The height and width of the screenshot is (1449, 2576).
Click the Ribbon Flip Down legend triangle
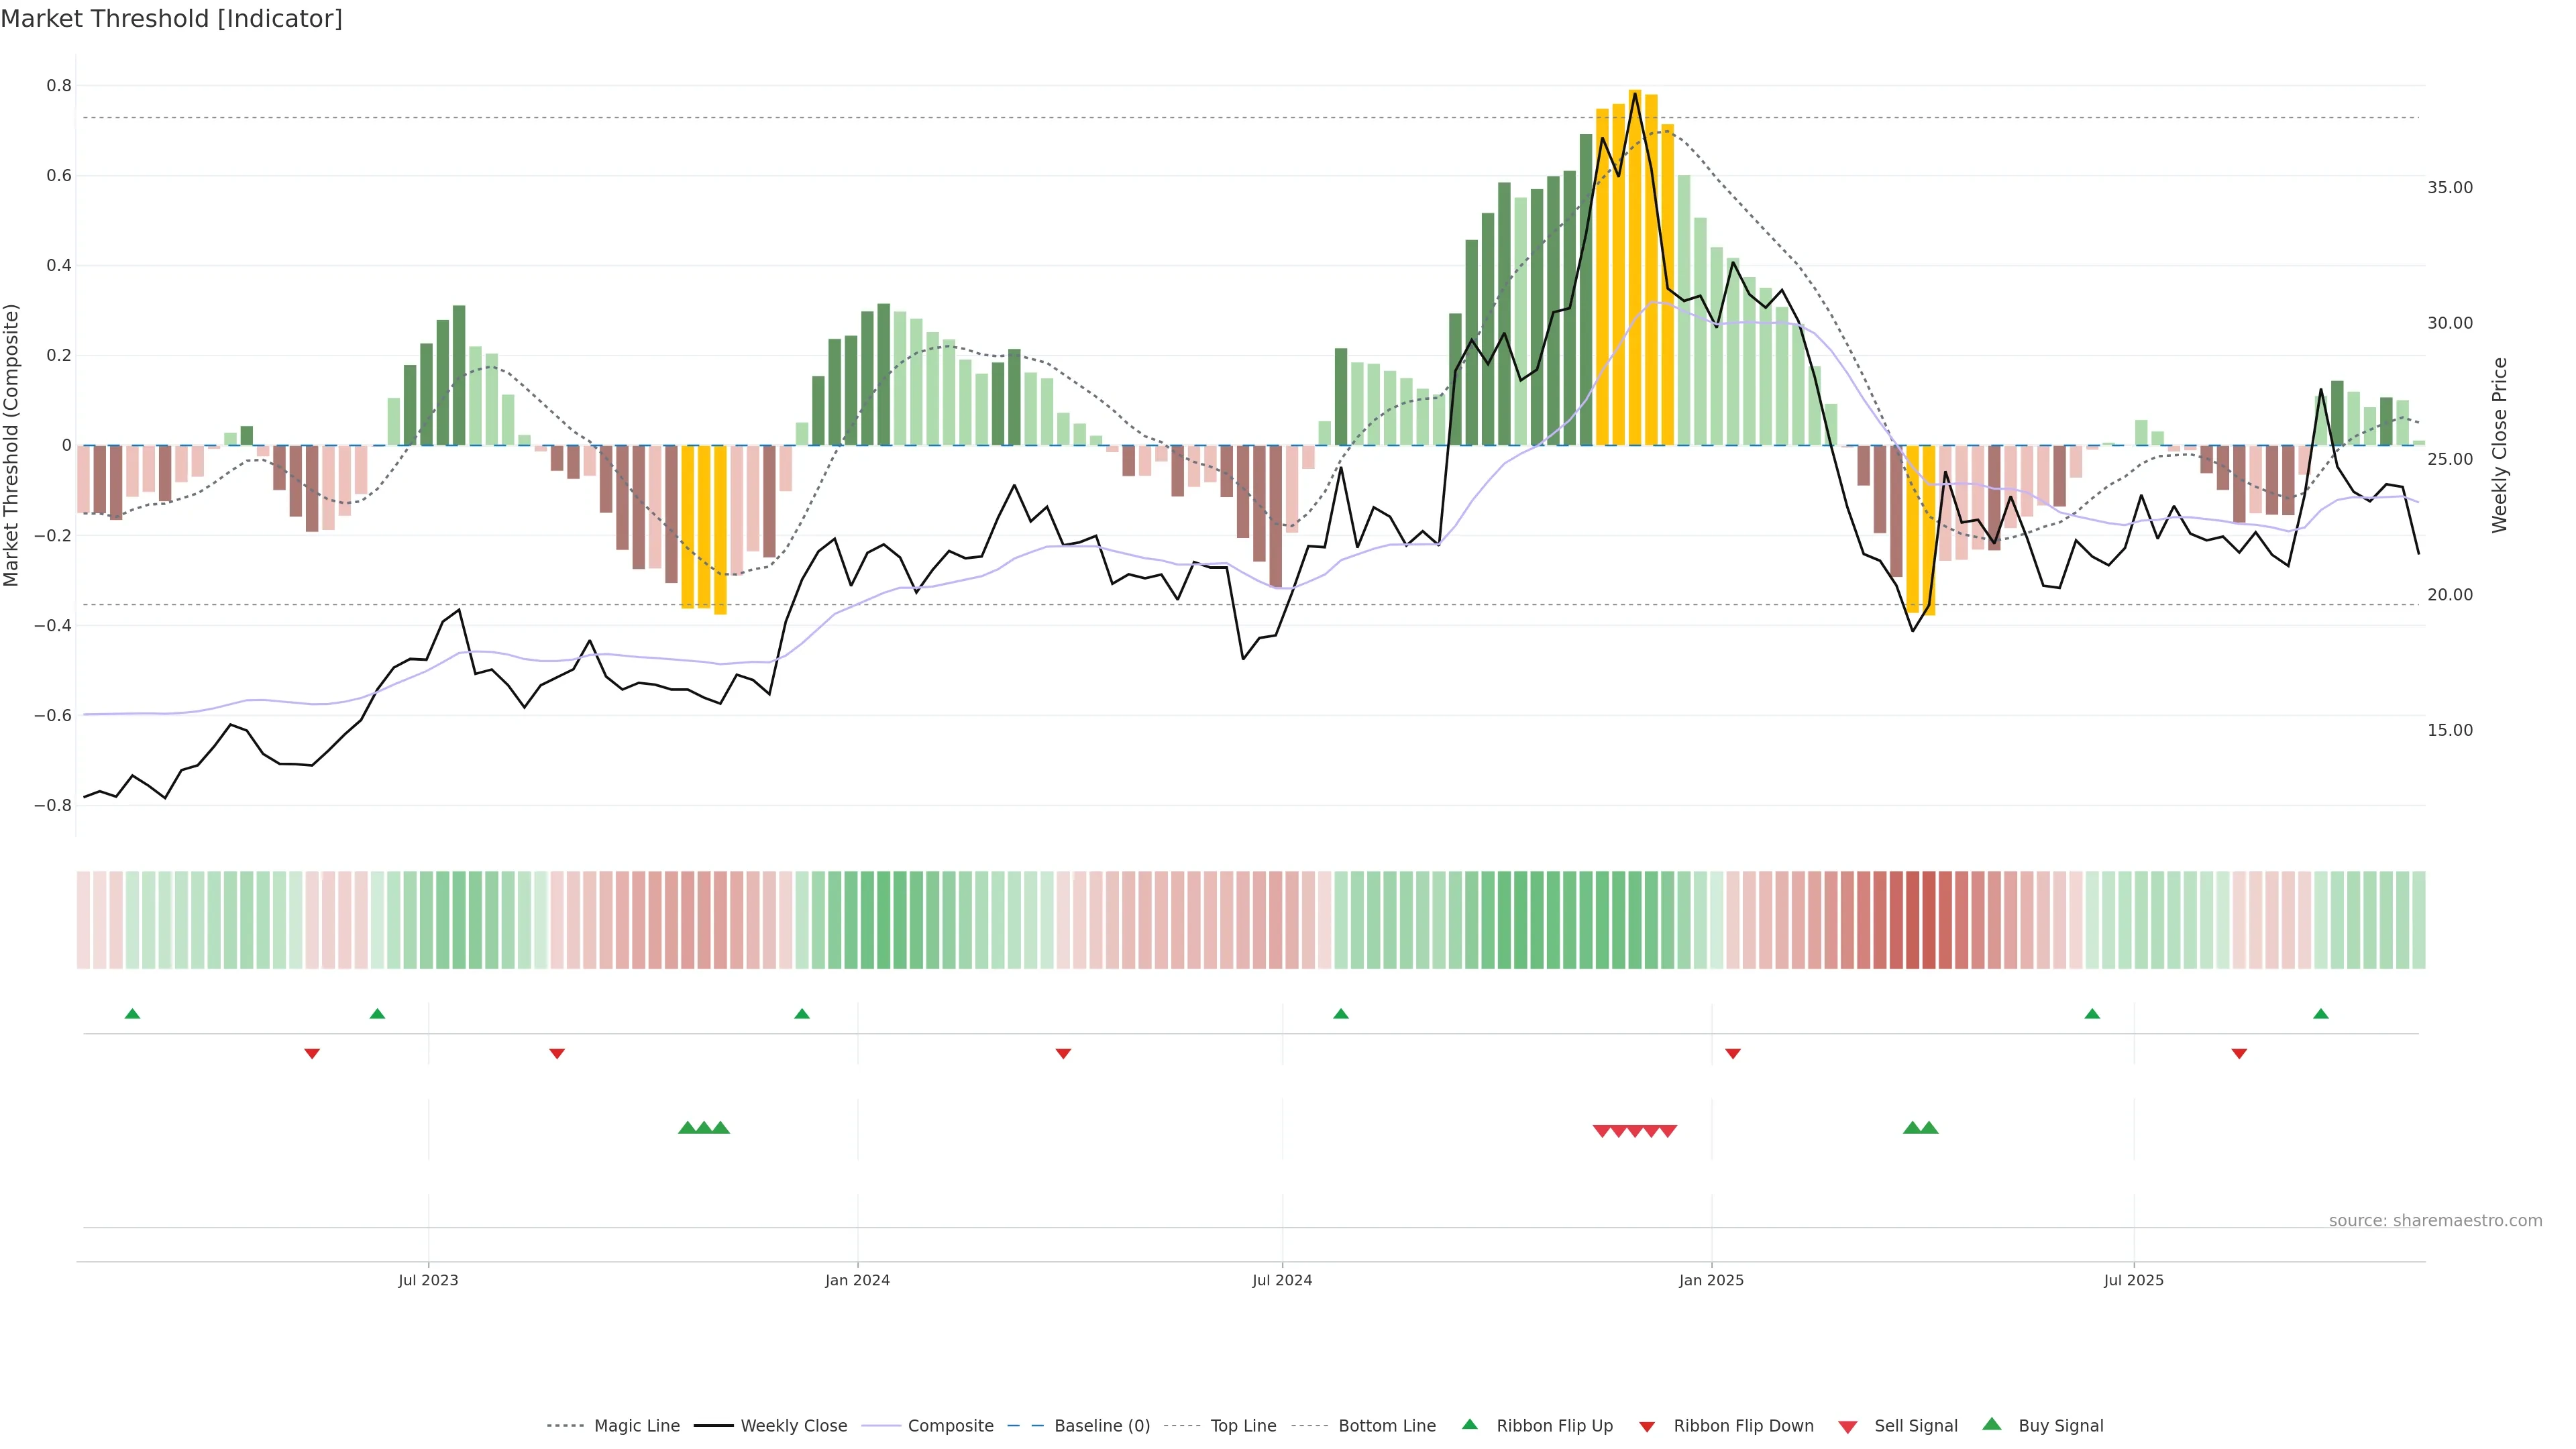pos(1647,1426)
